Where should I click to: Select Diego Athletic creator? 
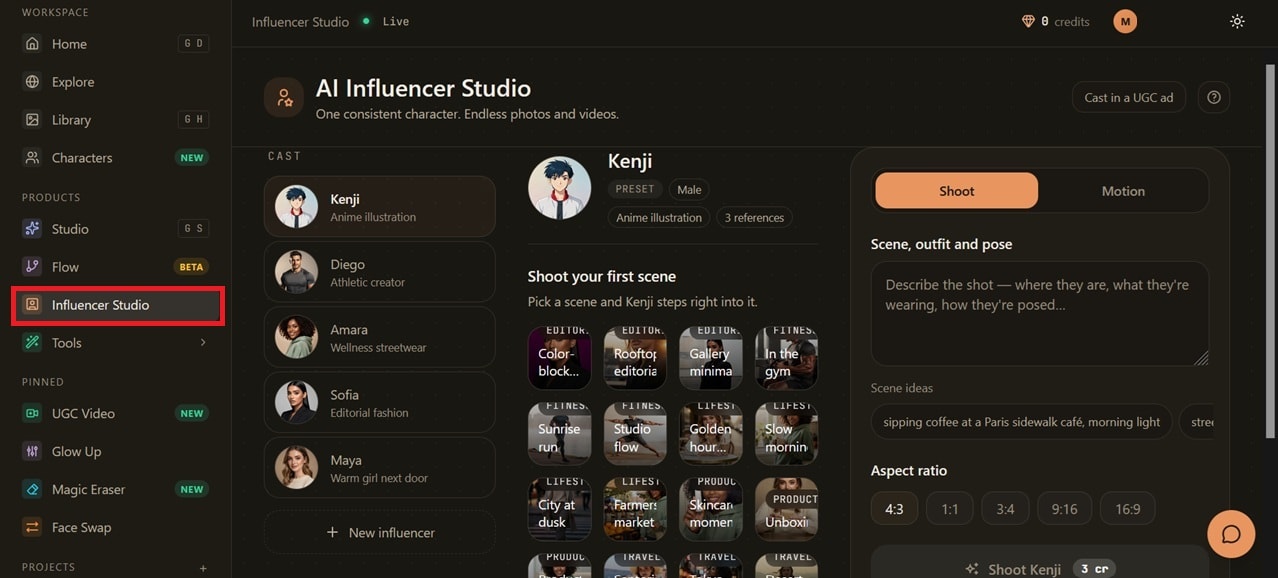(379, 272)
